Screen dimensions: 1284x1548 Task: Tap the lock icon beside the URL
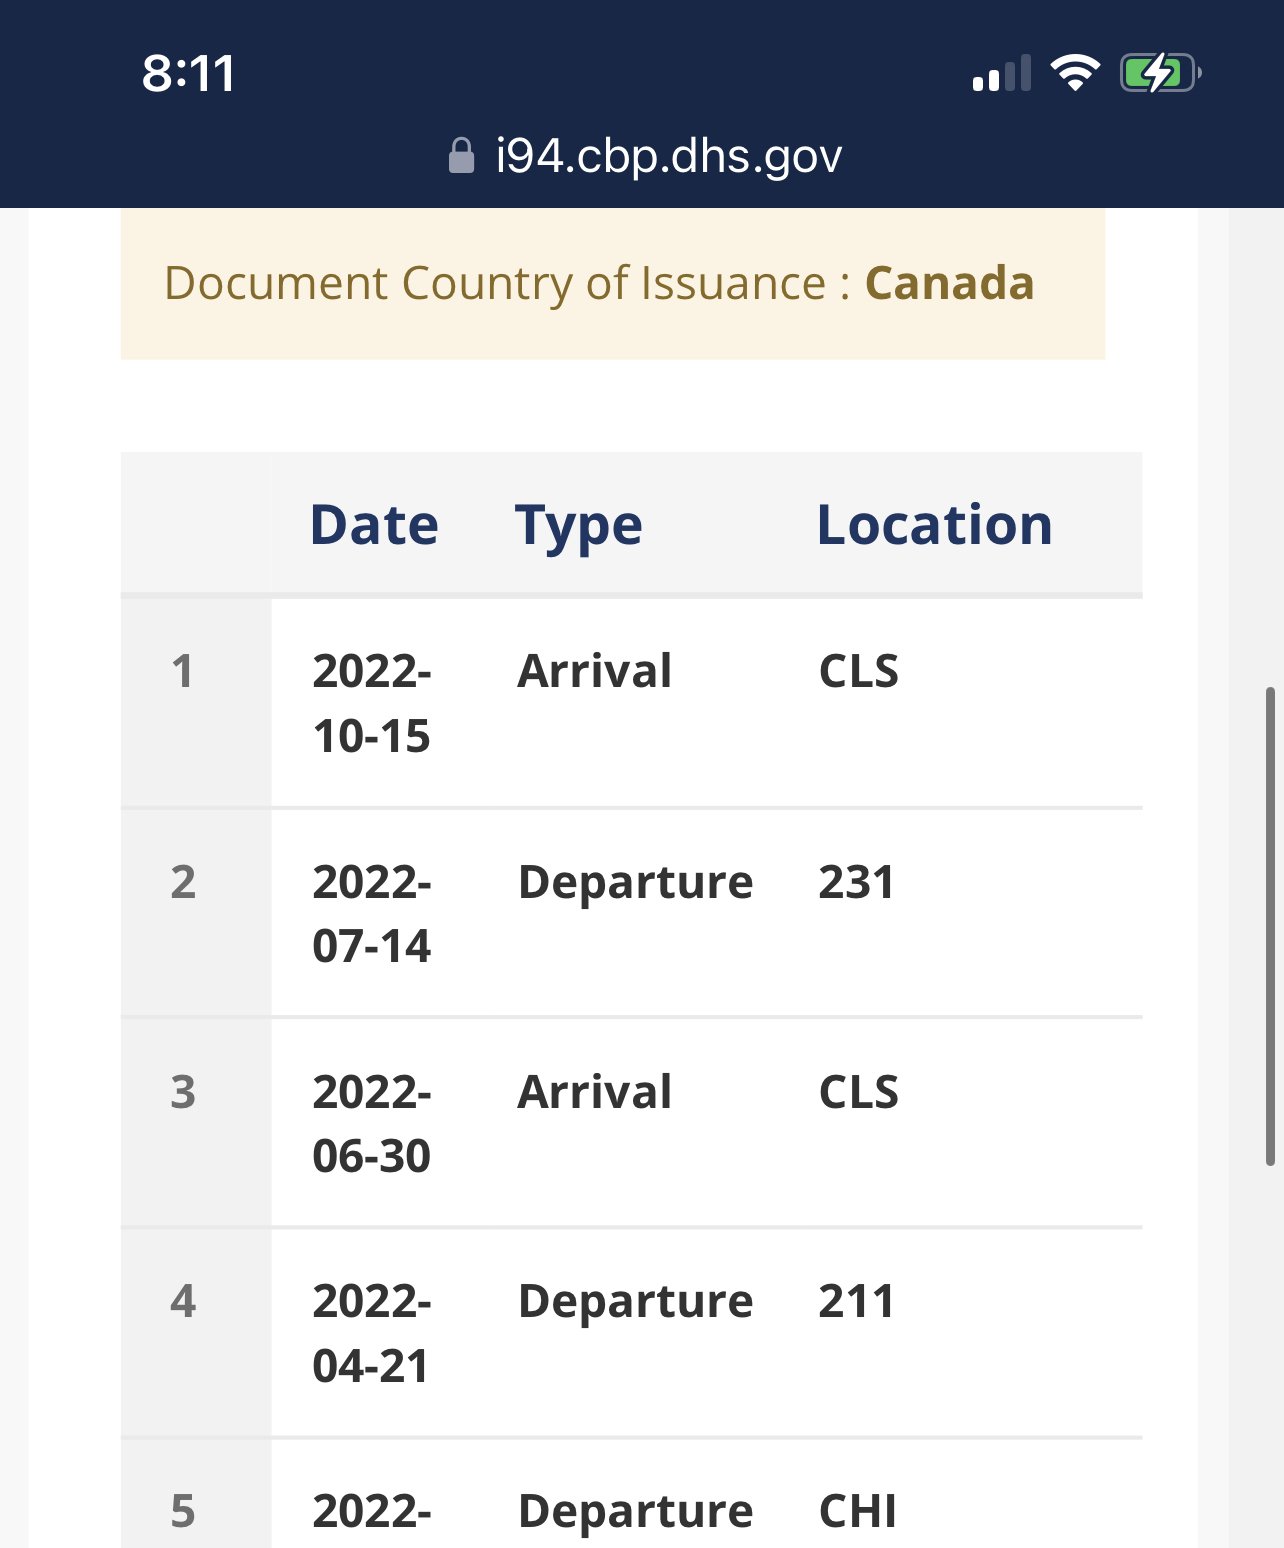tap(461, 156)
